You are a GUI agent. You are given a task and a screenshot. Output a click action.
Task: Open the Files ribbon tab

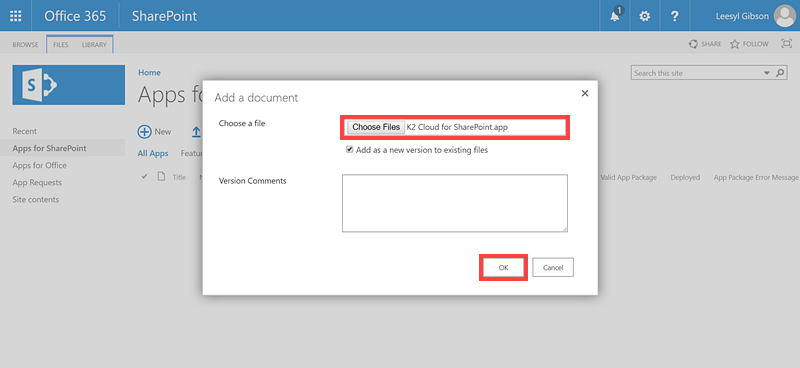tap(61, 44)
